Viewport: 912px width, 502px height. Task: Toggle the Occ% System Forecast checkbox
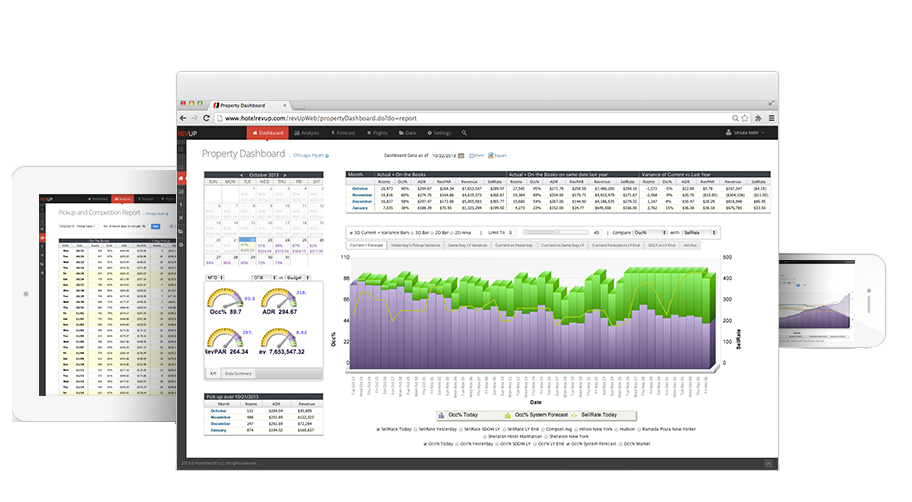click(x=569, y=444)
